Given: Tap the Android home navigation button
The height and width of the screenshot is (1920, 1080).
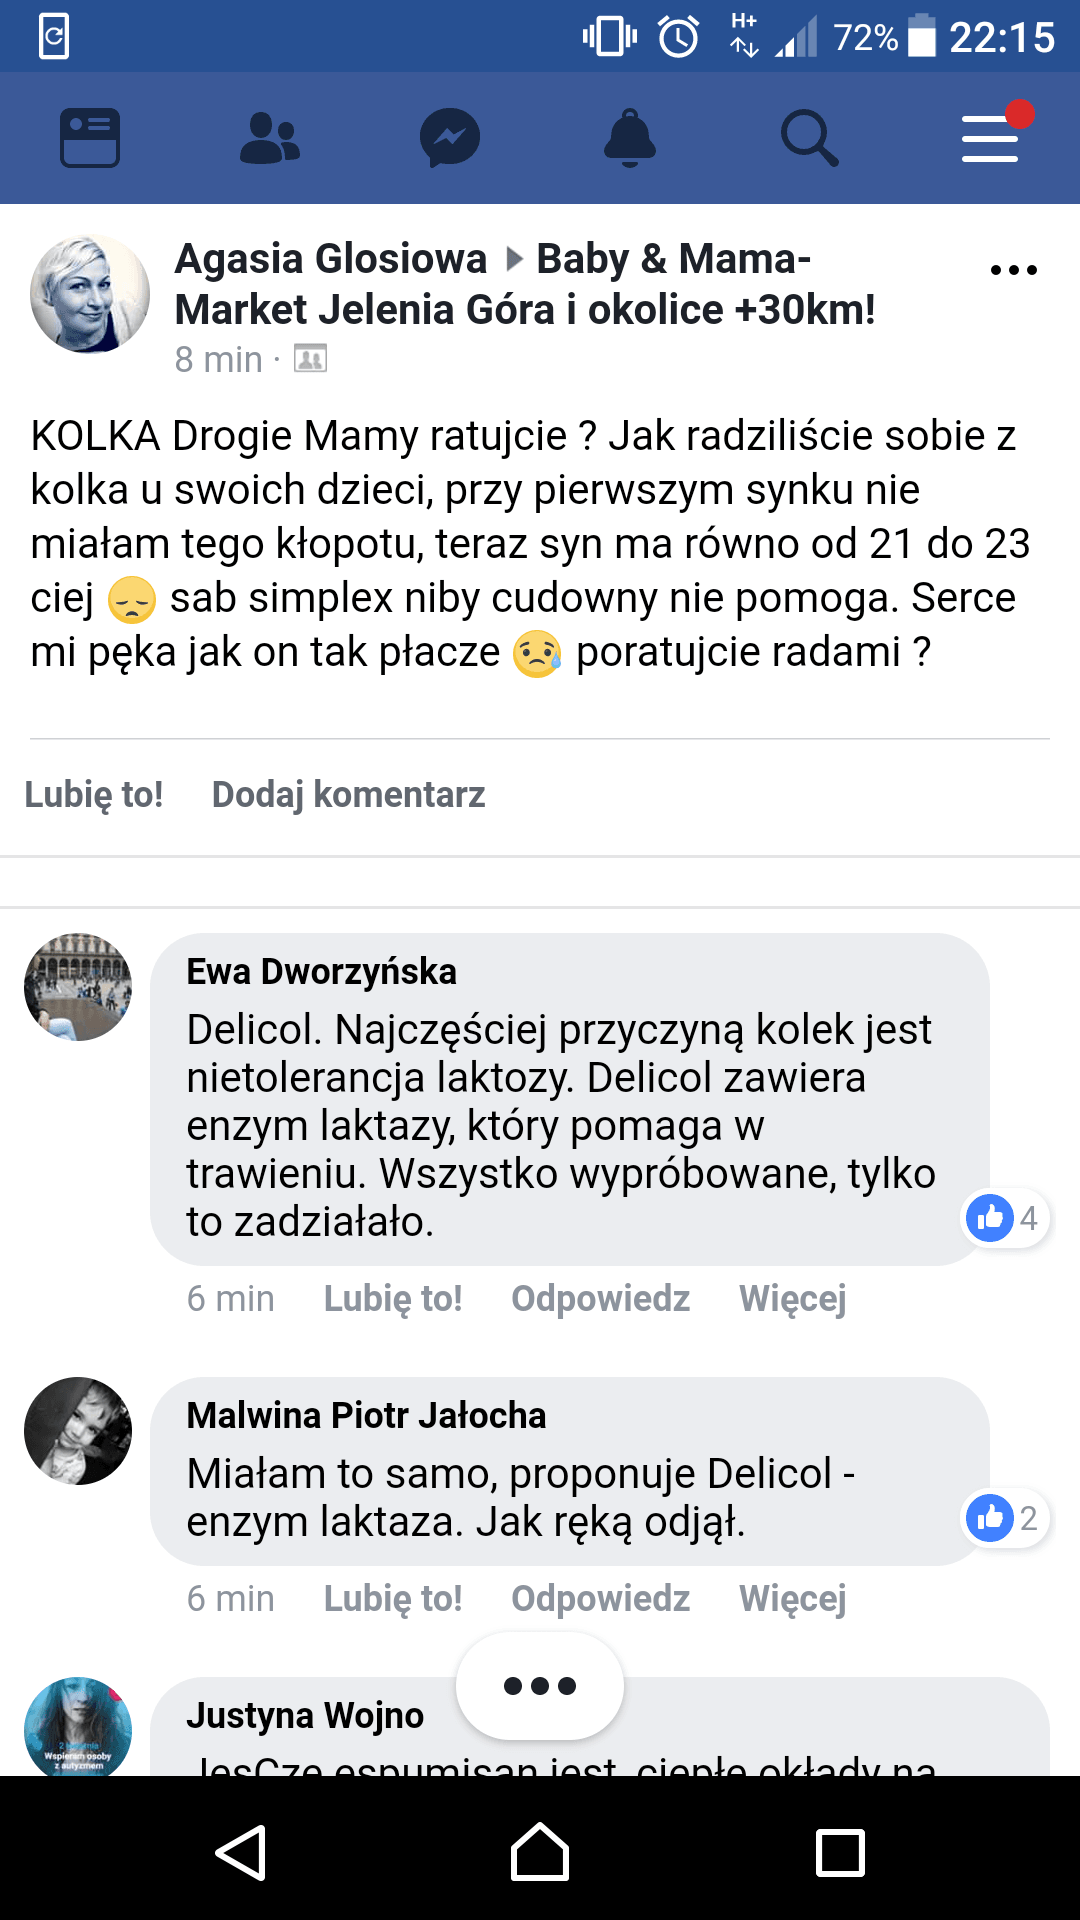Looking at the screenshot, I should pos(540,1853).
